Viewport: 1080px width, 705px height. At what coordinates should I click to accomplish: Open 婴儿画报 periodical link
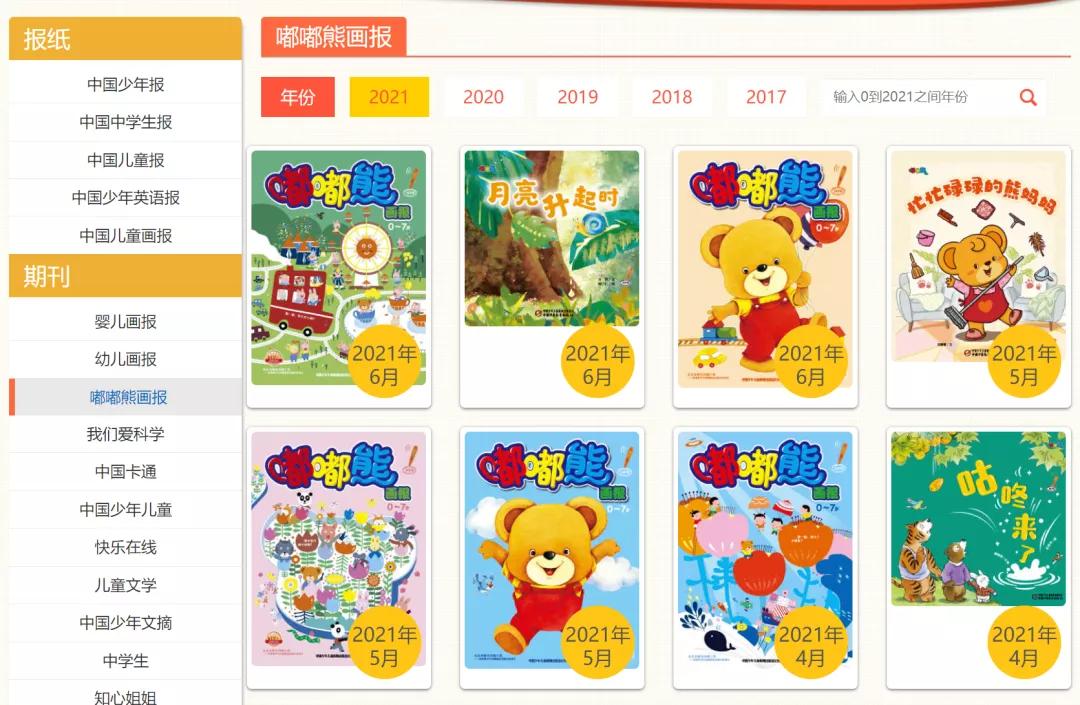coord(125,322)
